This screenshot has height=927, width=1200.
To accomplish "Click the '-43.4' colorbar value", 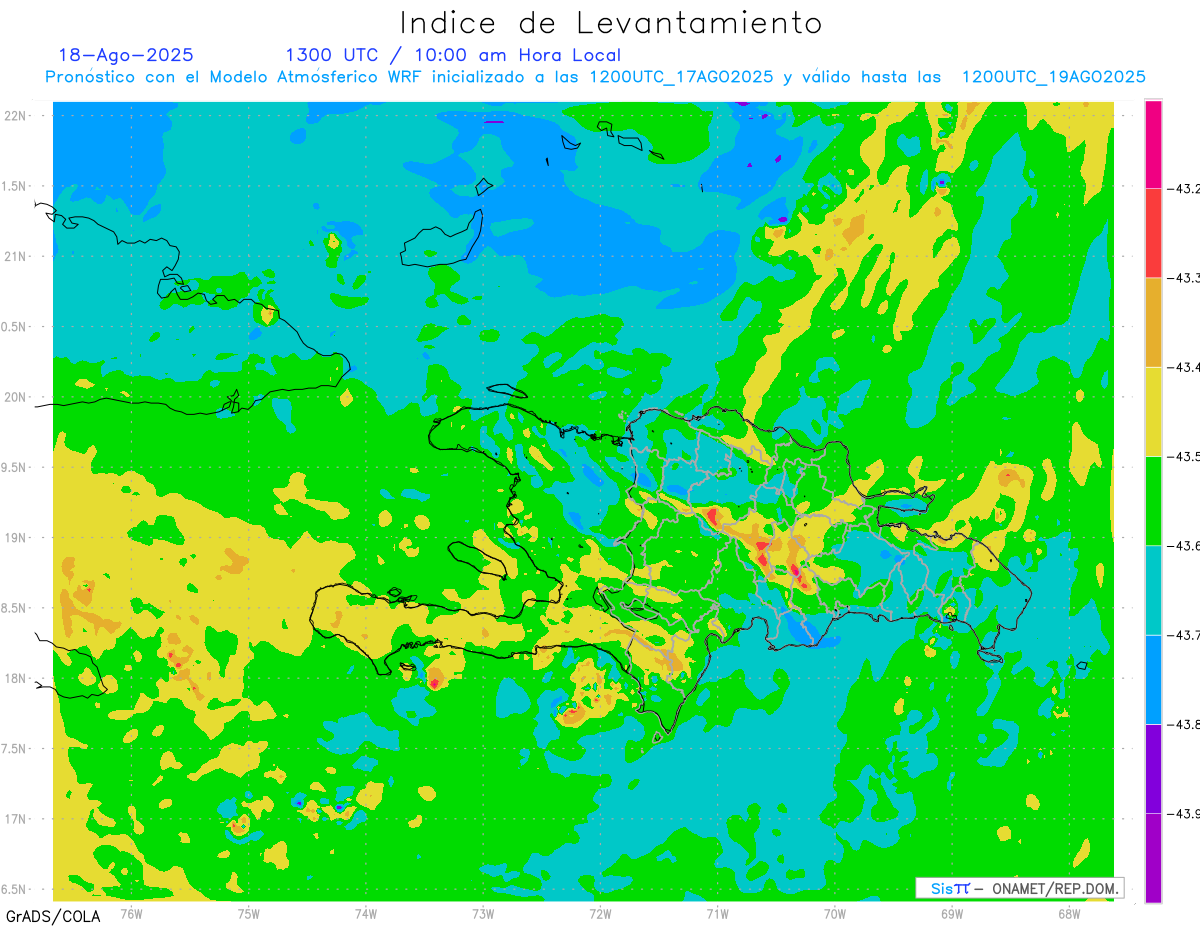I will (1184, 367).
